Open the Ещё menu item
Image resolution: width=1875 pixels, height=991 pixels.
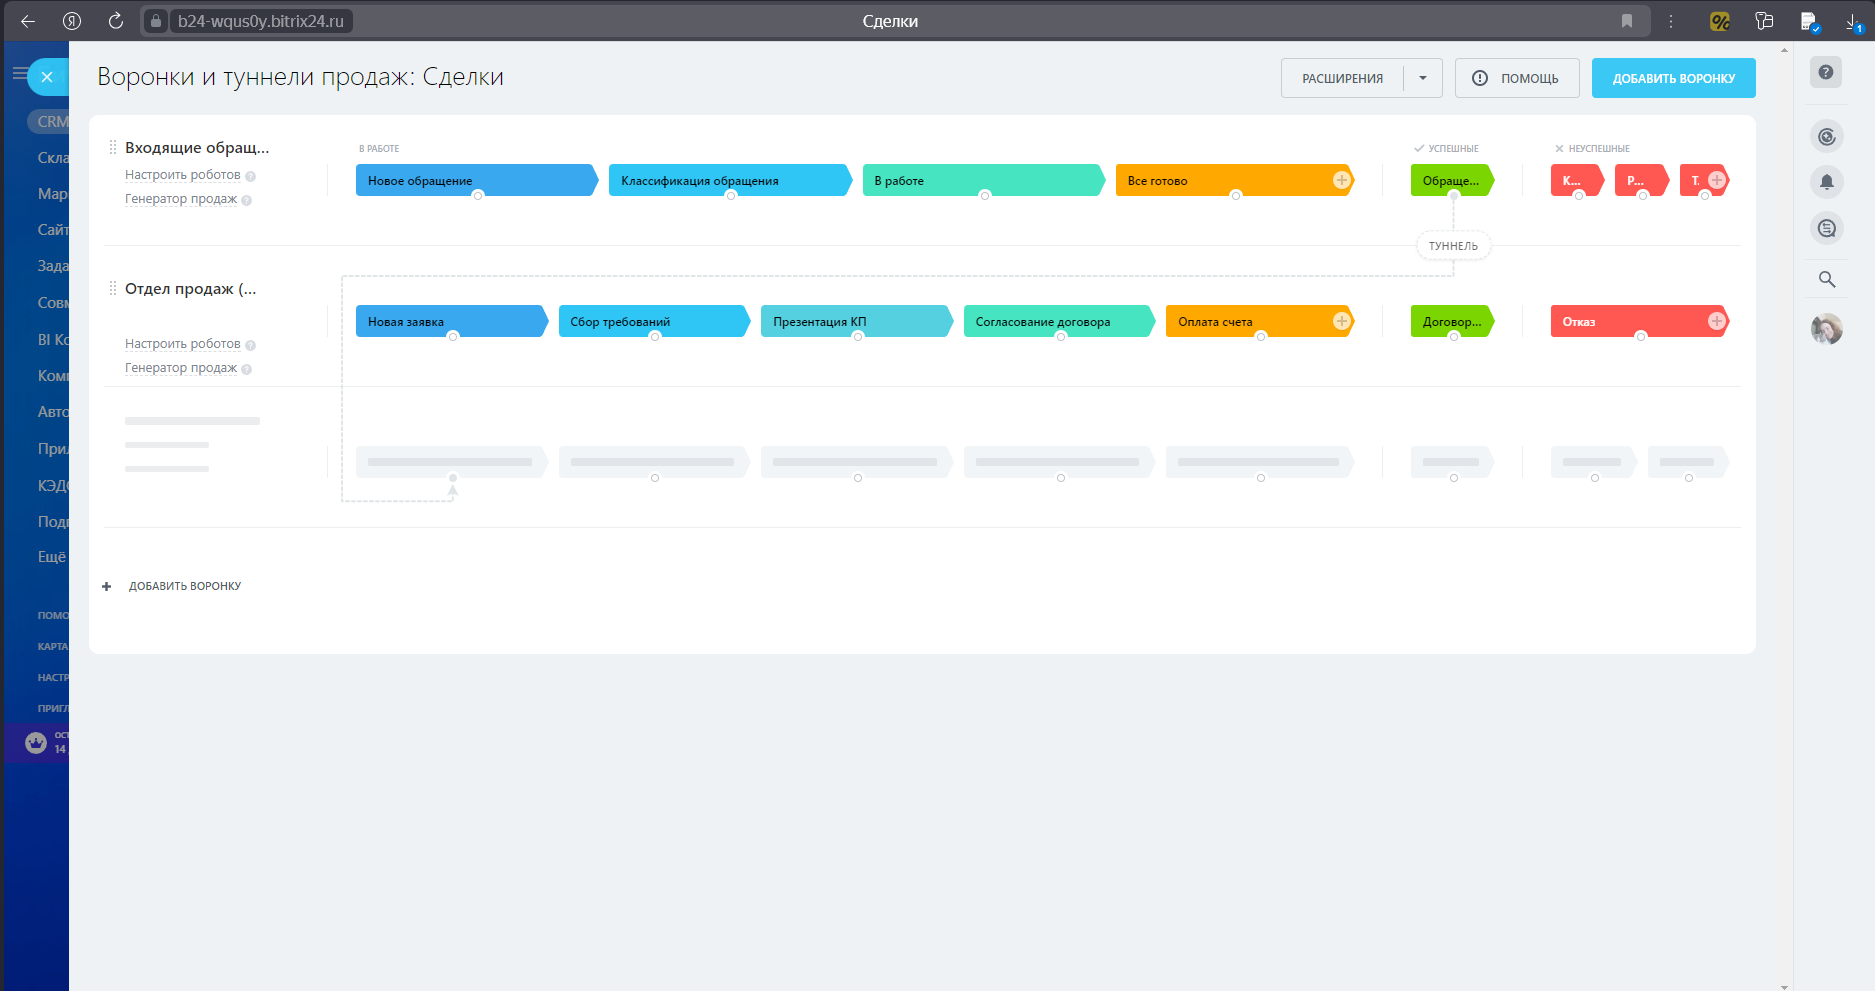click(x=52, y=557)
